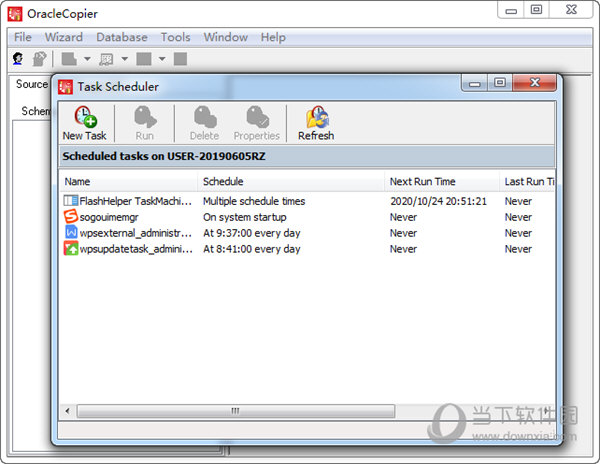Open the File menu
This screenshot has height=464, width=600.
coord(23,37)
